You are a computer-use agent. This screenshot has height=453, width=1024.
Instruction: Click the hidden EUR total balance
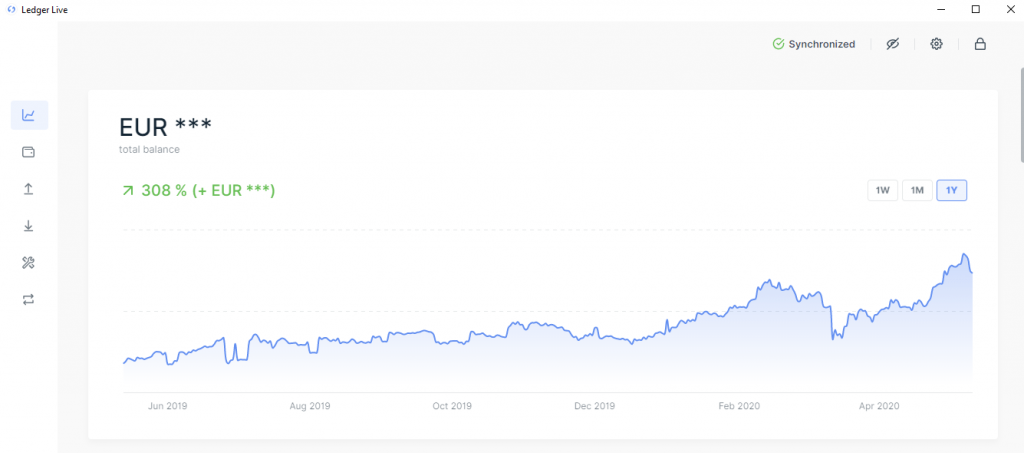point(165,127)
